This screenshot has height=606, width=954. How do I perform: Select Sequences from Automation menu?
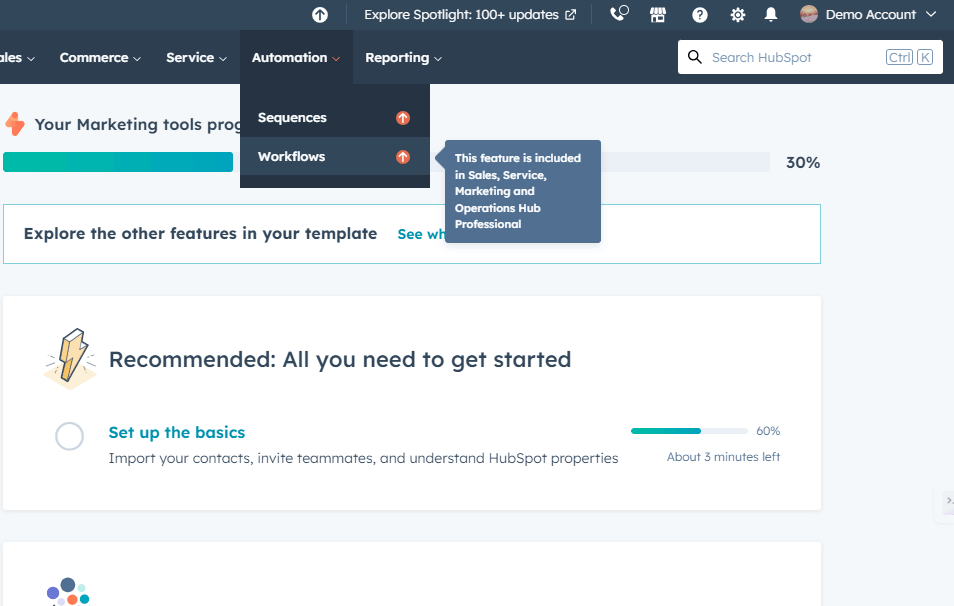click(x=335, y=118)
